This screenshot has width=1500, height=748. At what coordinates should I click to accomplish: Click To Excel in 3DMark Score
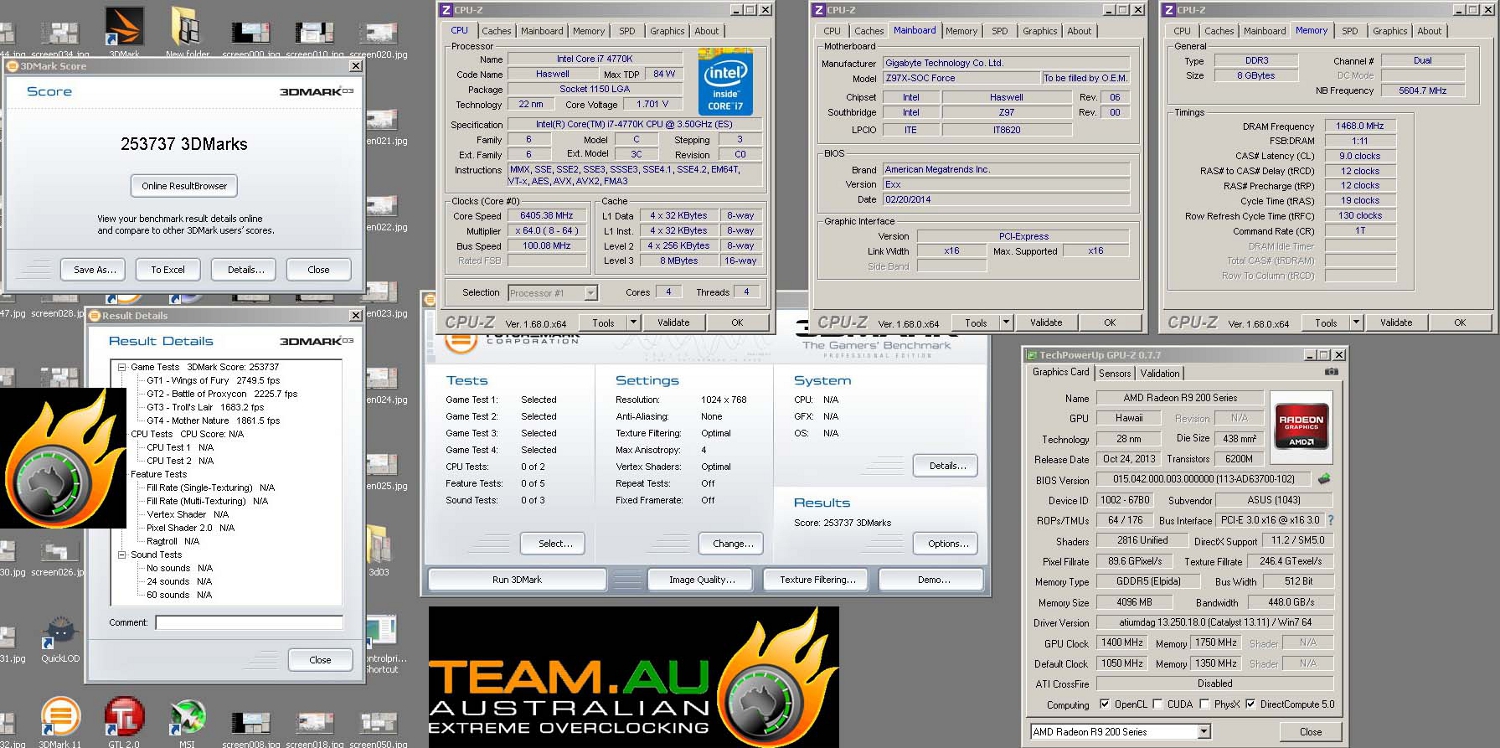click(x=168, y=270)
